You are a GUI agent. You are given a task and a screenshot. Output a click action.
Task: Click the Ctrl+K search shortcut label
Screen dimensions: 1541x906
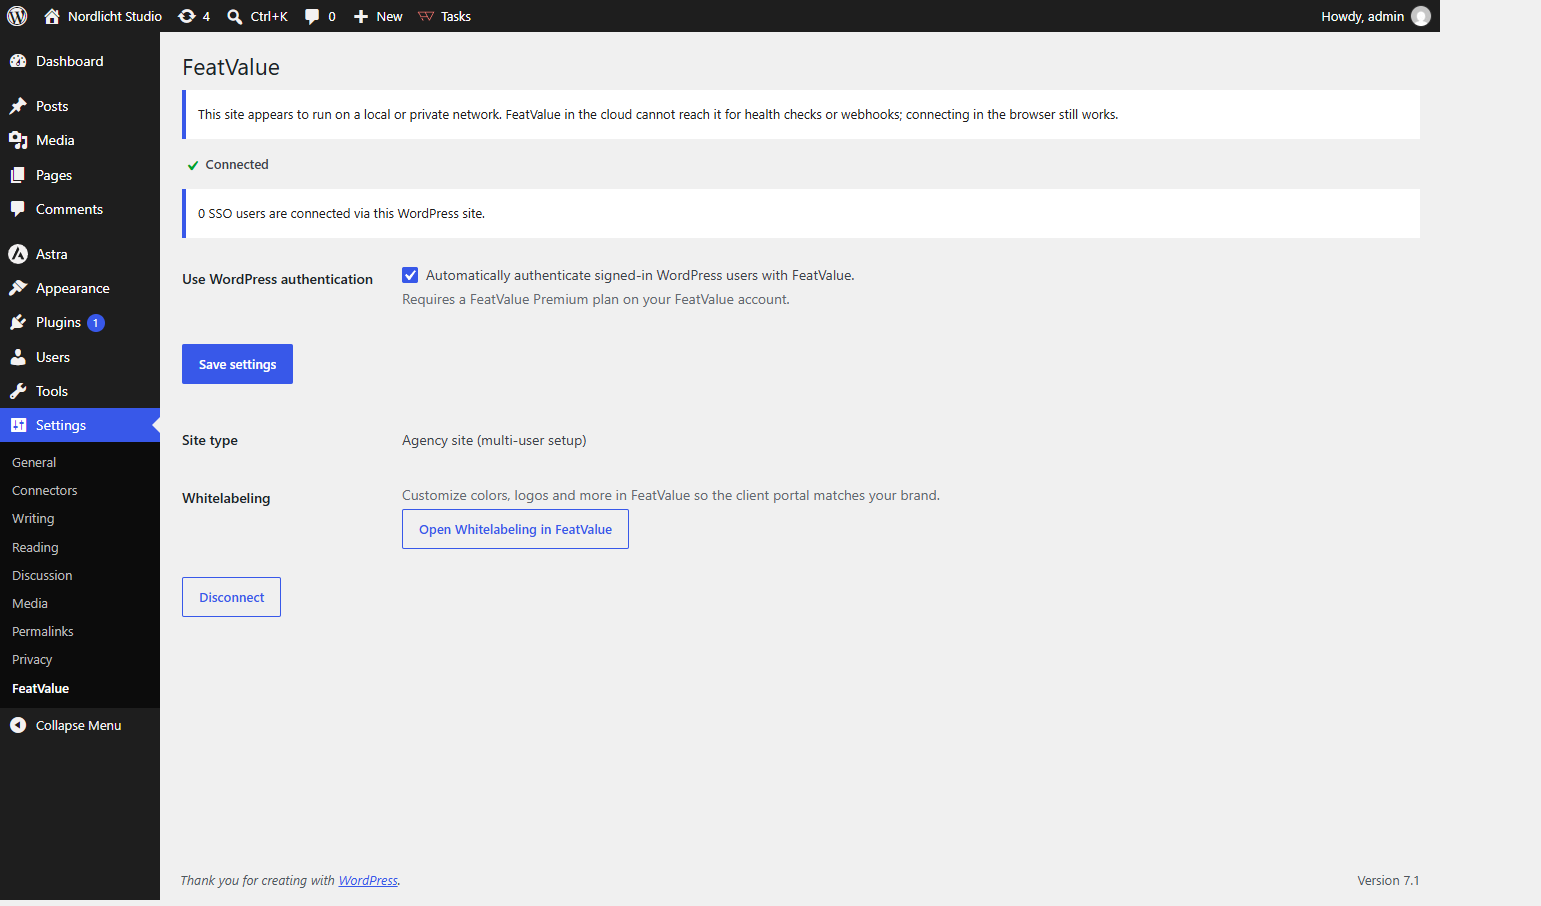coord(269,16)
